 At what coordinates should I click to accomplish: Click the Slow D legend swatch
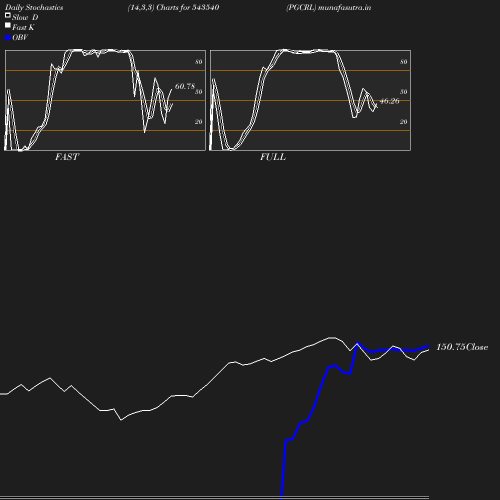(8, 15)
